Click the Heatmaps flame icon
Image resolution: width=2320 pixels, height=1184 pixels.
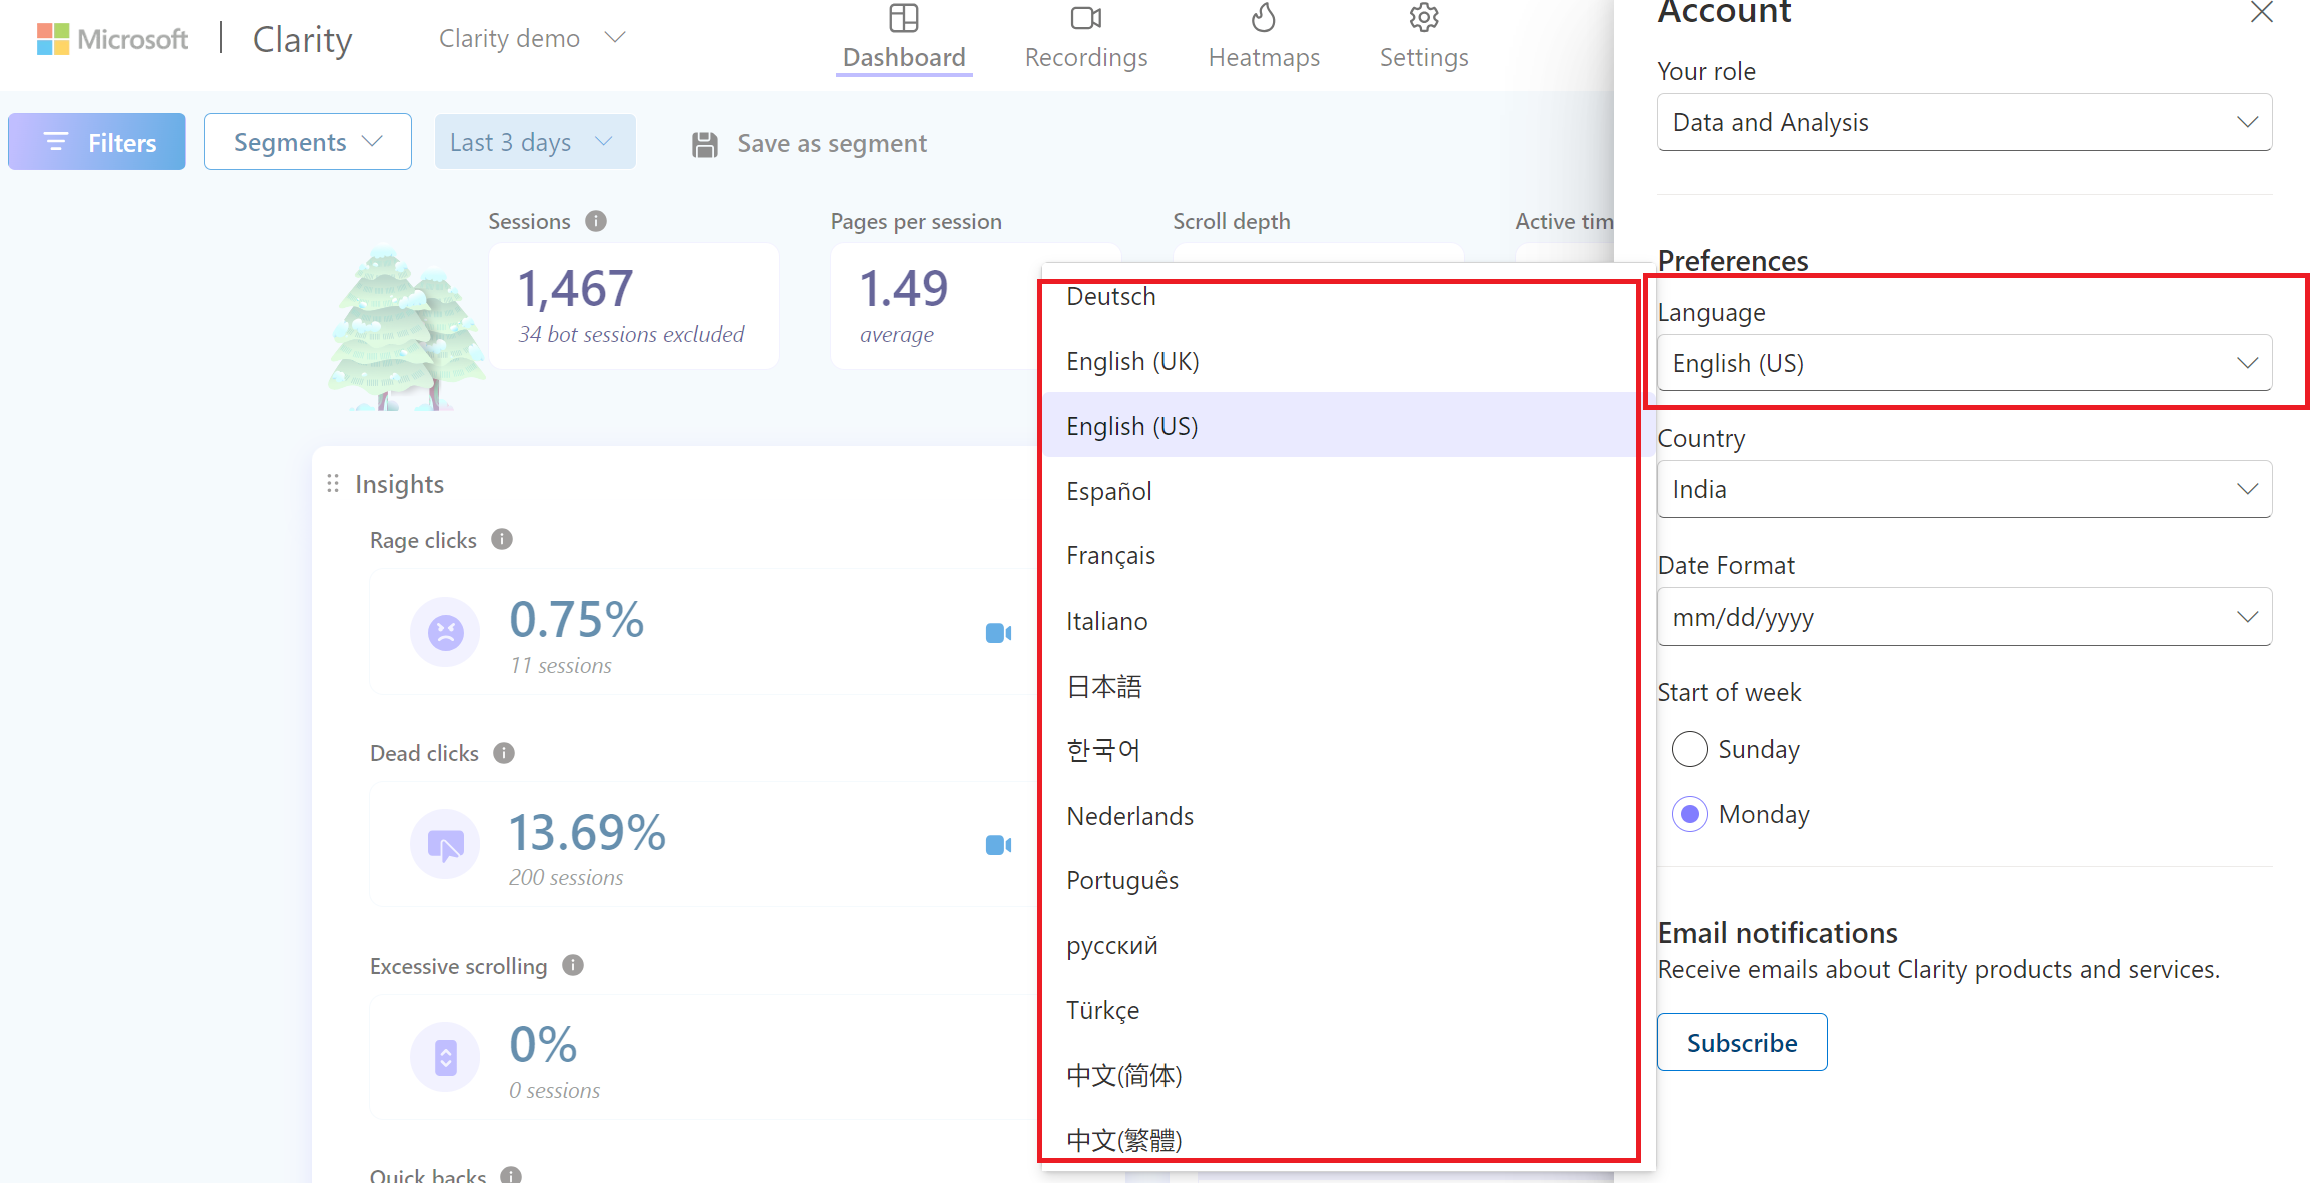(x=1265, y=18)
